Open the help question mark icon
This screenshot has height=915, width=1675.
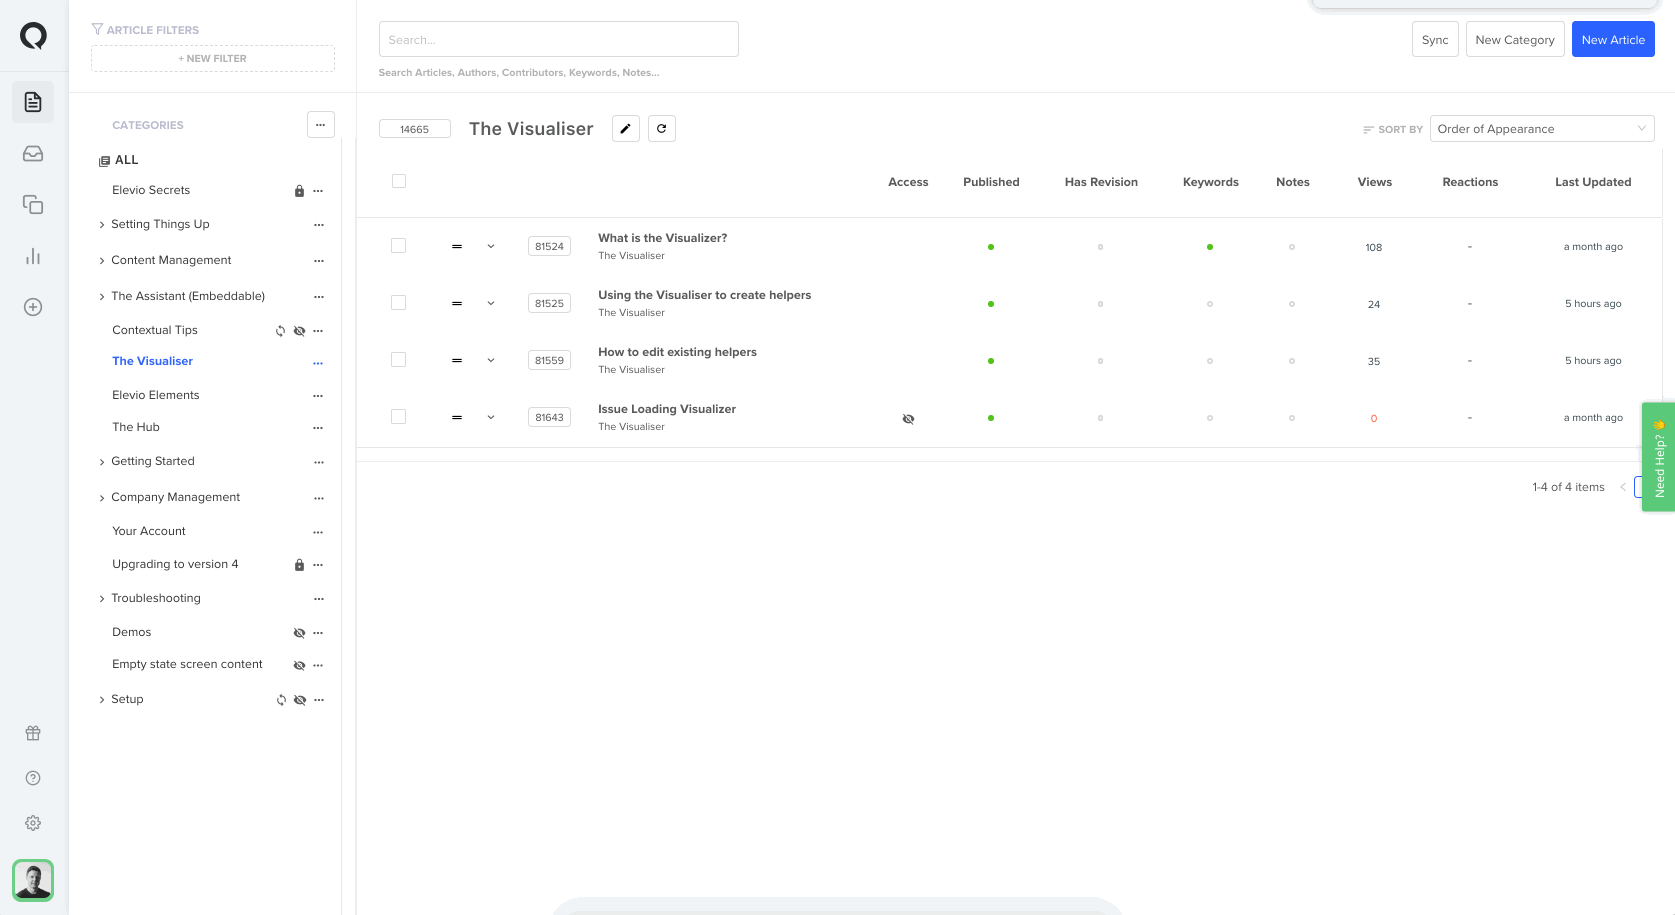[x=33, y=778]
